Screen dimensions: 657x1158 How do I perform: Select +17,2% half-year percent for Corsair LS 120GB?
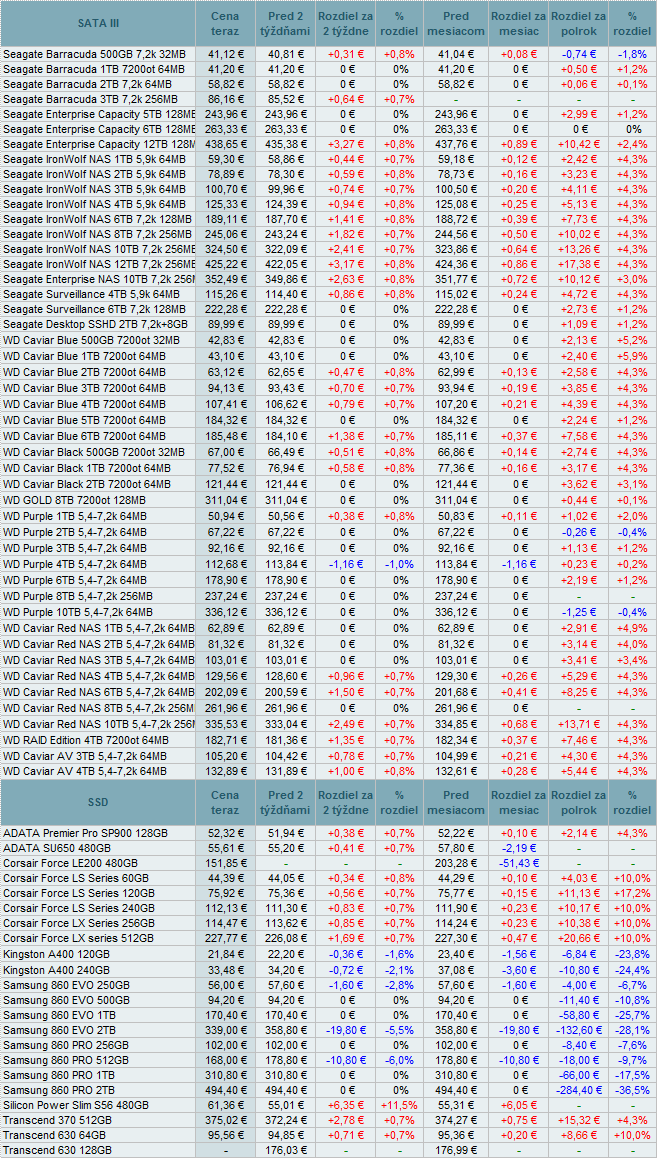[x=633, y=893]
